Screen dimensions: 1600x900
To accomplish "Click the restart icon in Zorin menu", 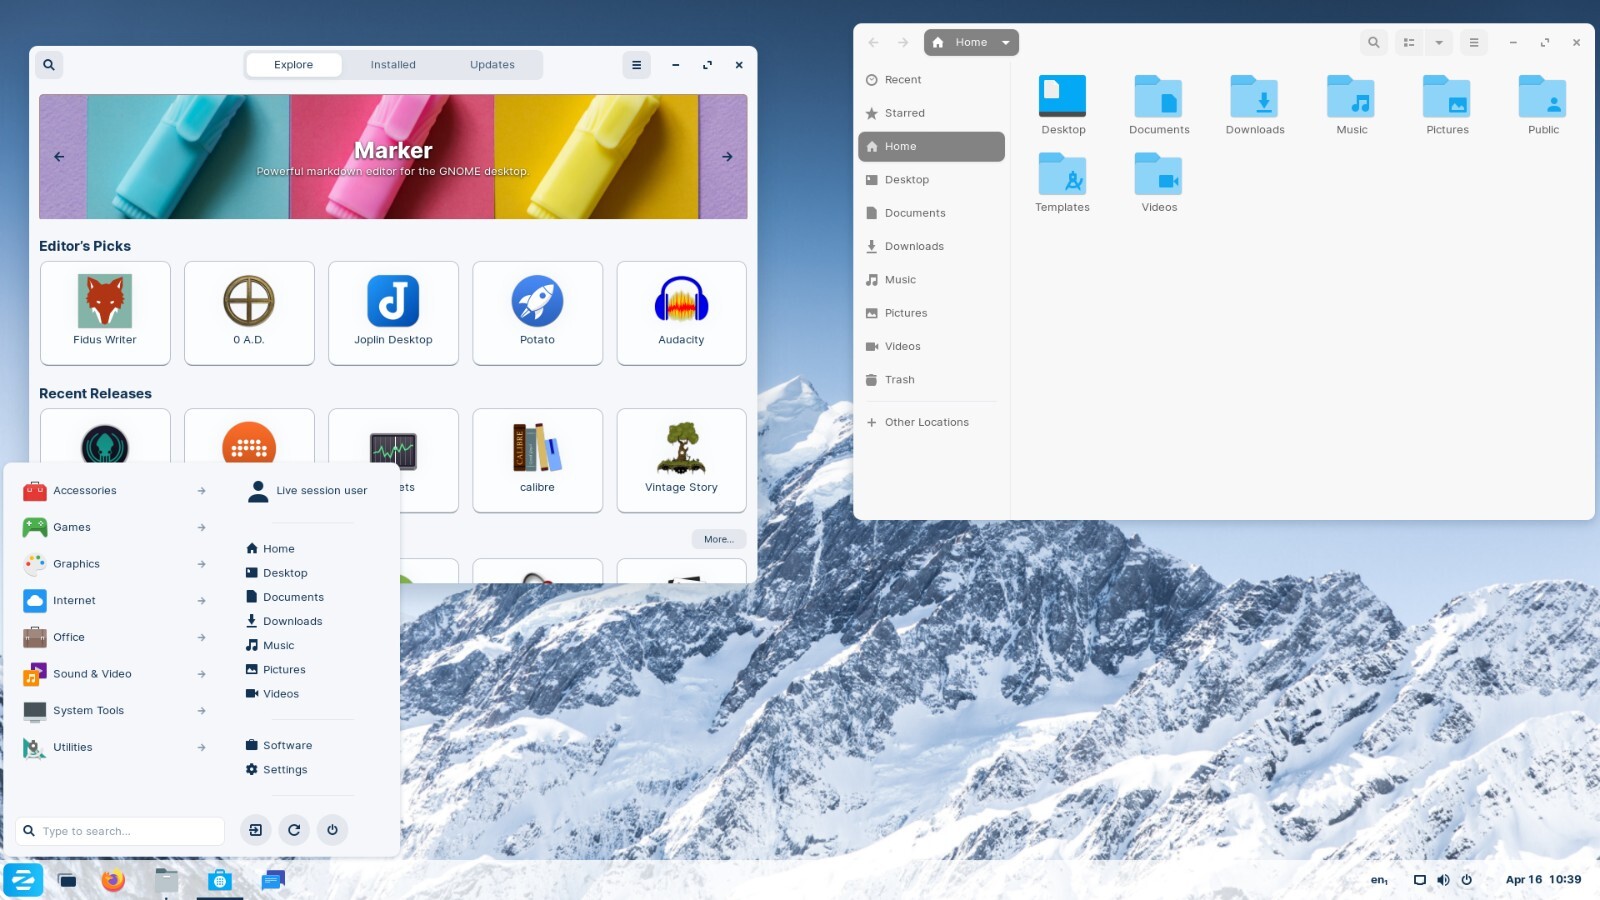I will [293, 830].
